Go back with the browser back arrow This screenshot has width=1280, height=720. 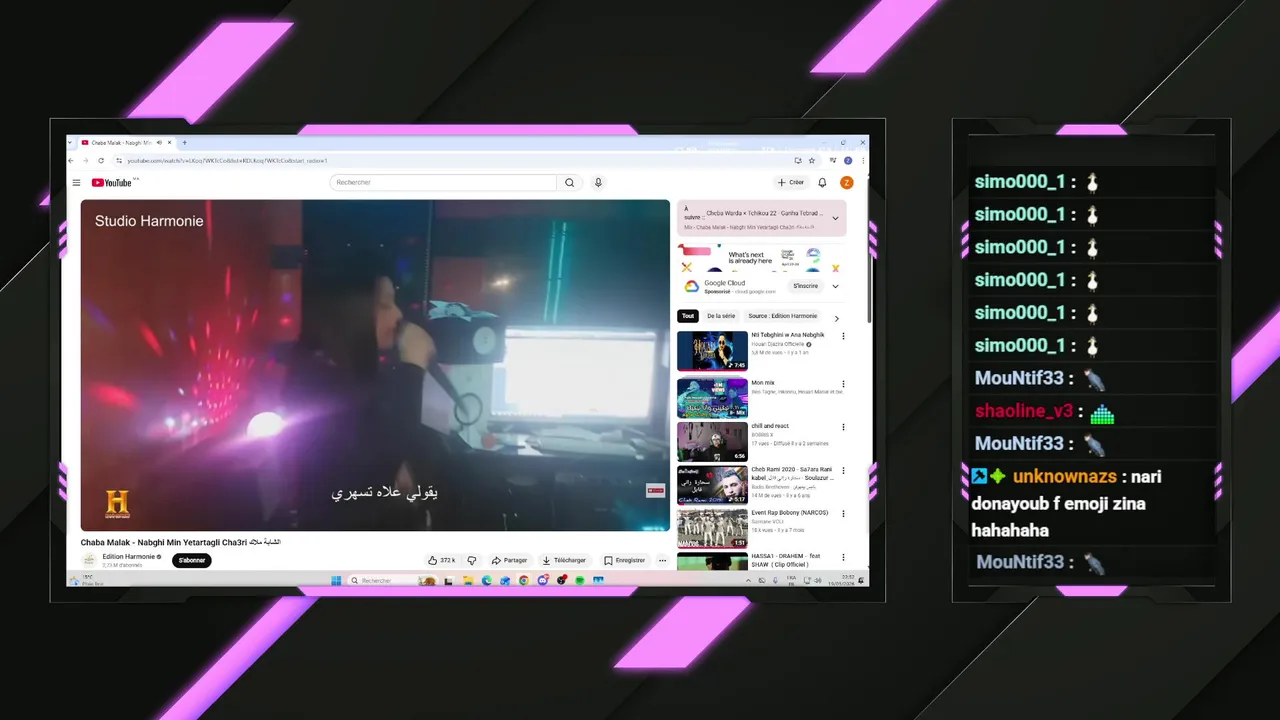(71, 160)
